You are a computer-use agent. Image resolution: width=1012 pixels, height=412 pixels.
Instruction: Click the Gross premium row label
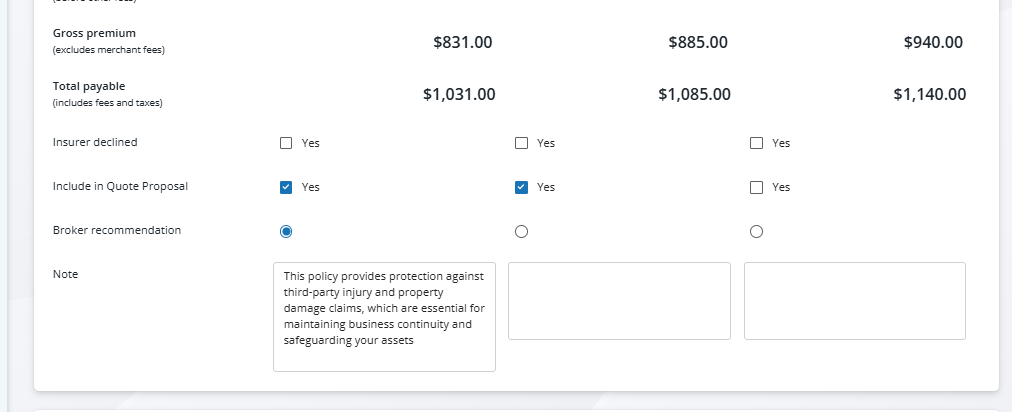(94, 33)
